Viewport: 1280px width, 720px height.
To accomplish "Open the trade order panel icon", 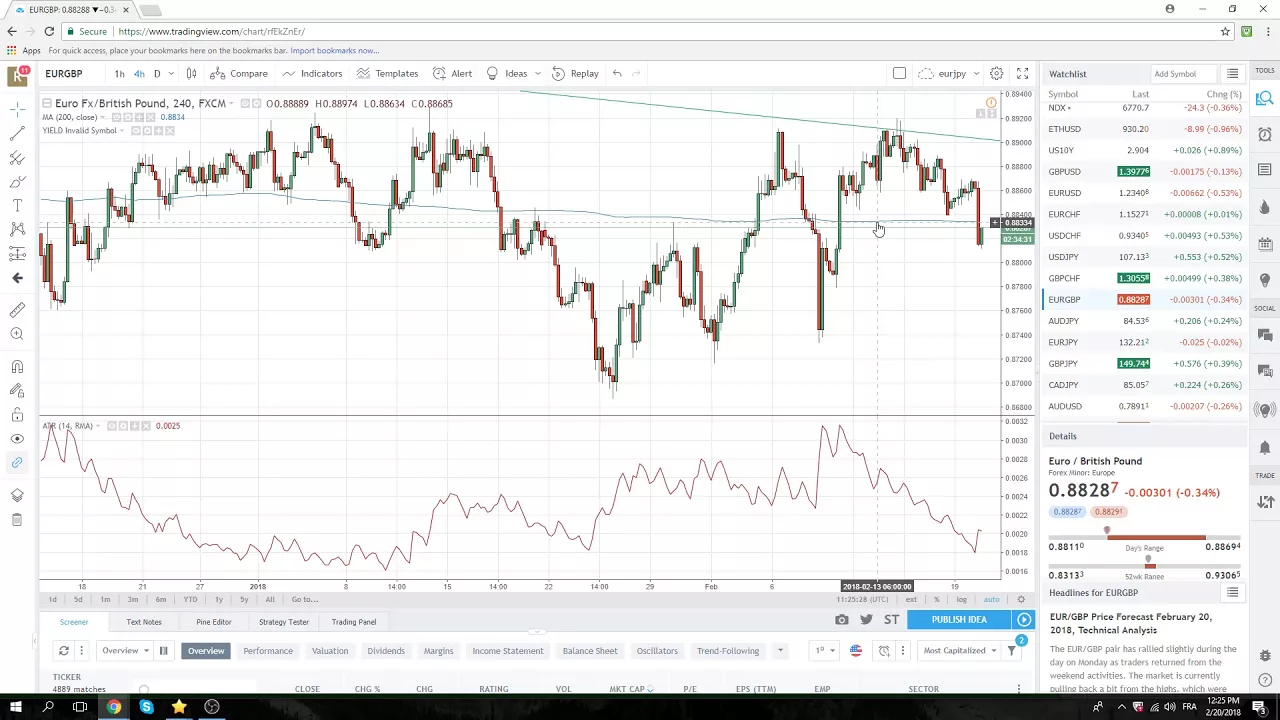I will pos(1265,500).
